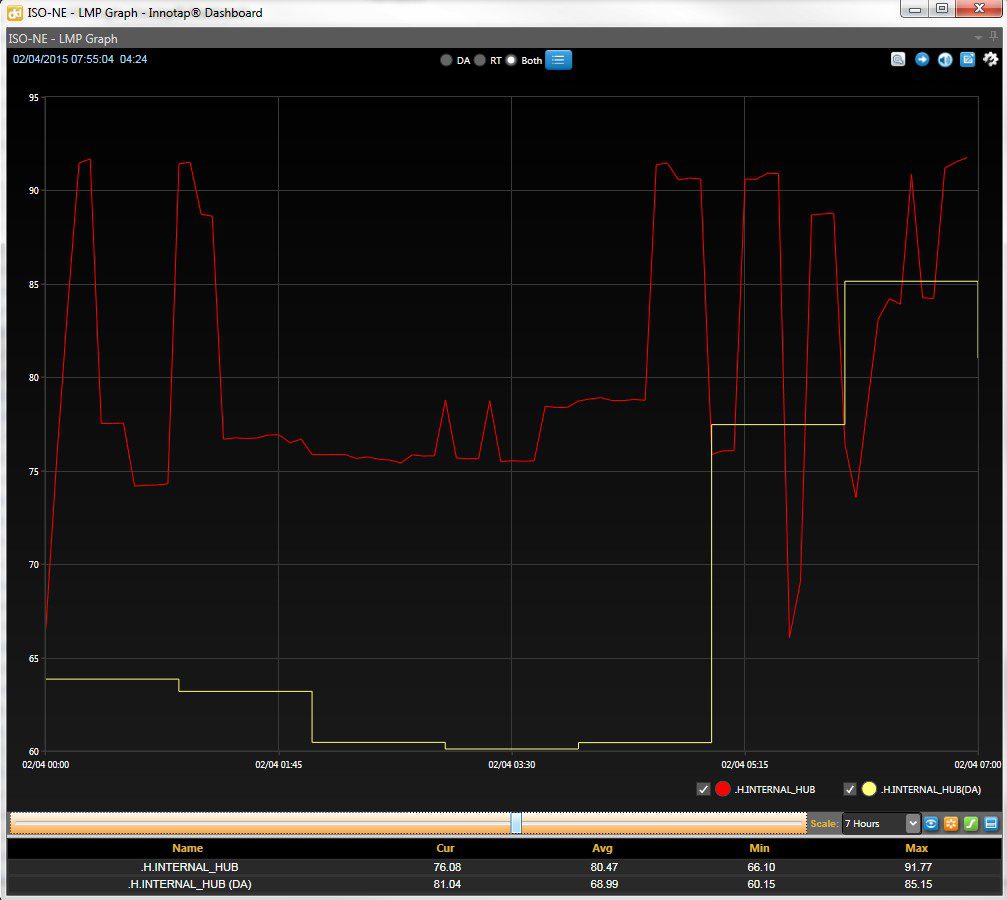Select the Both radio button
Image resolution: width=1007 pixels, height=900 pixels.
click(511, 60)
